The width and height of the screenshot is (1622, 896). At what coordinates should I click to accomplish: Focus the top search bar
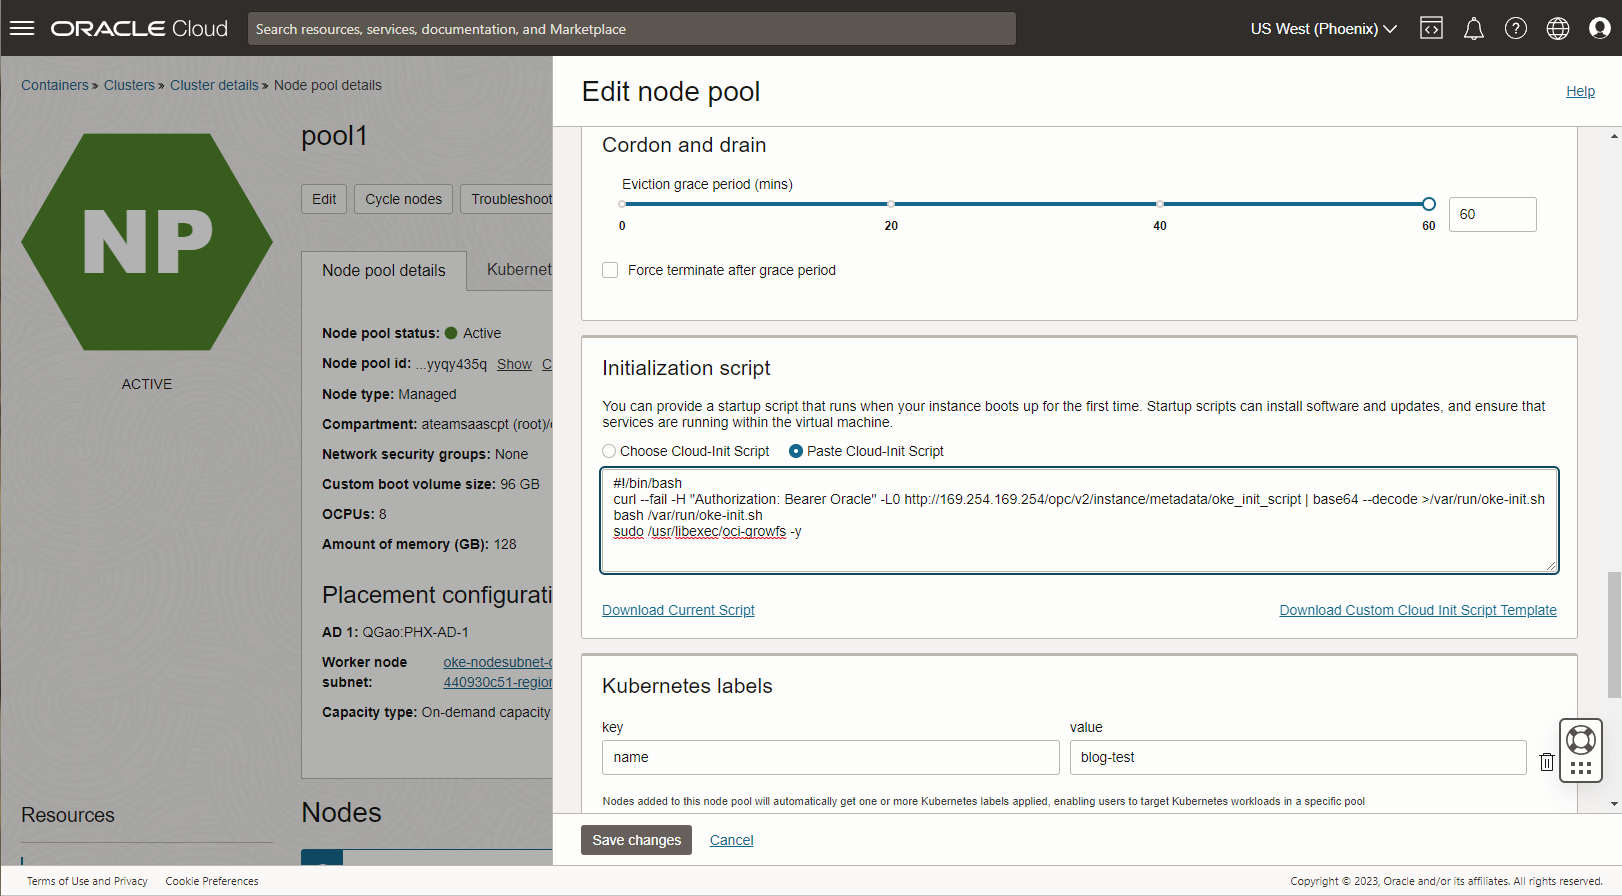tap(632, 28)
